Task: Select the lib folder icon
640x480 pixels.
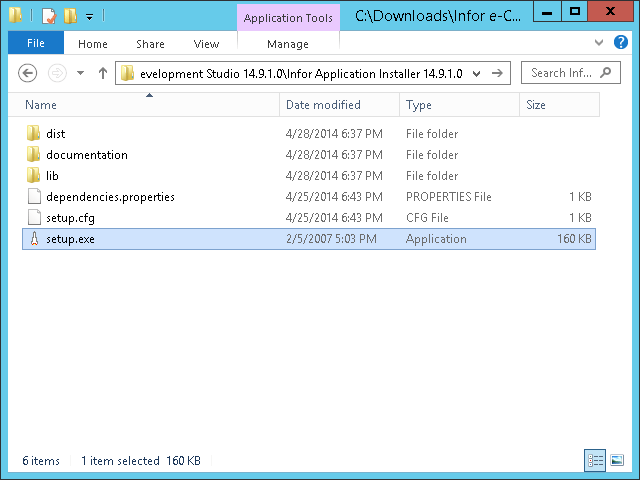Action: [34, 176]
